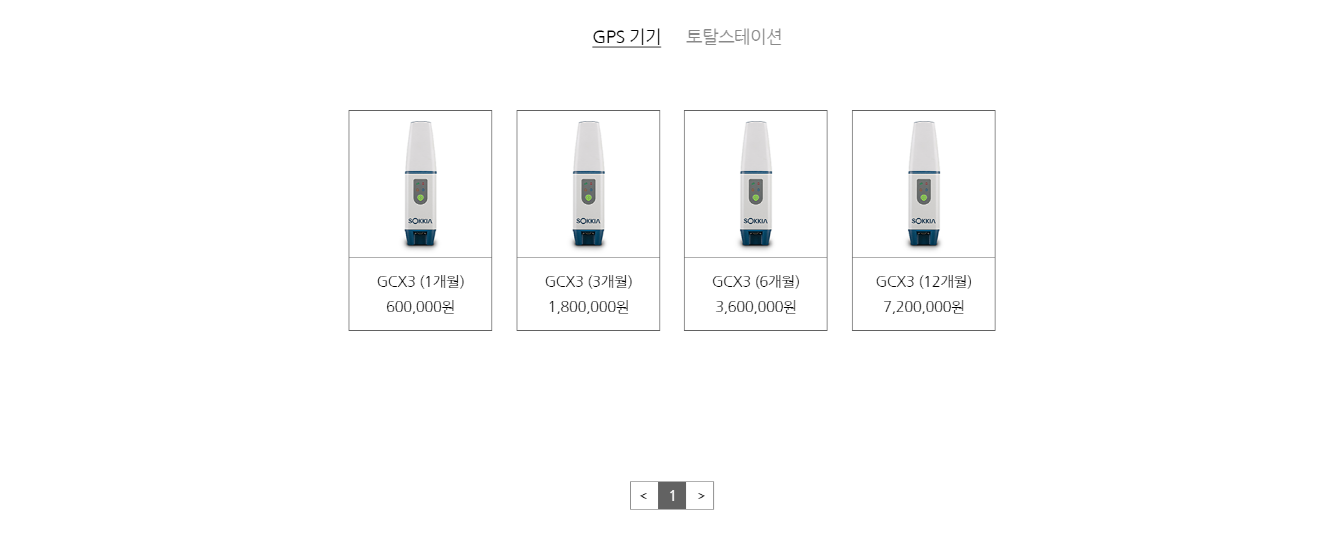Open the GCX3 (12개월) product image
The height and width of the screenshot is (538, 1344).
[x=924, y=184]
